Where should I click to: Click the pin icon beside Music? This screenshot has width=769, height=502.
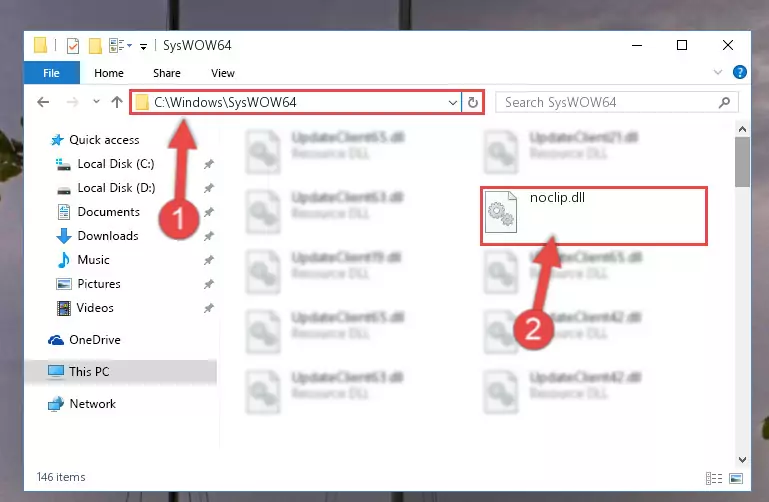(x=209, y=260)
